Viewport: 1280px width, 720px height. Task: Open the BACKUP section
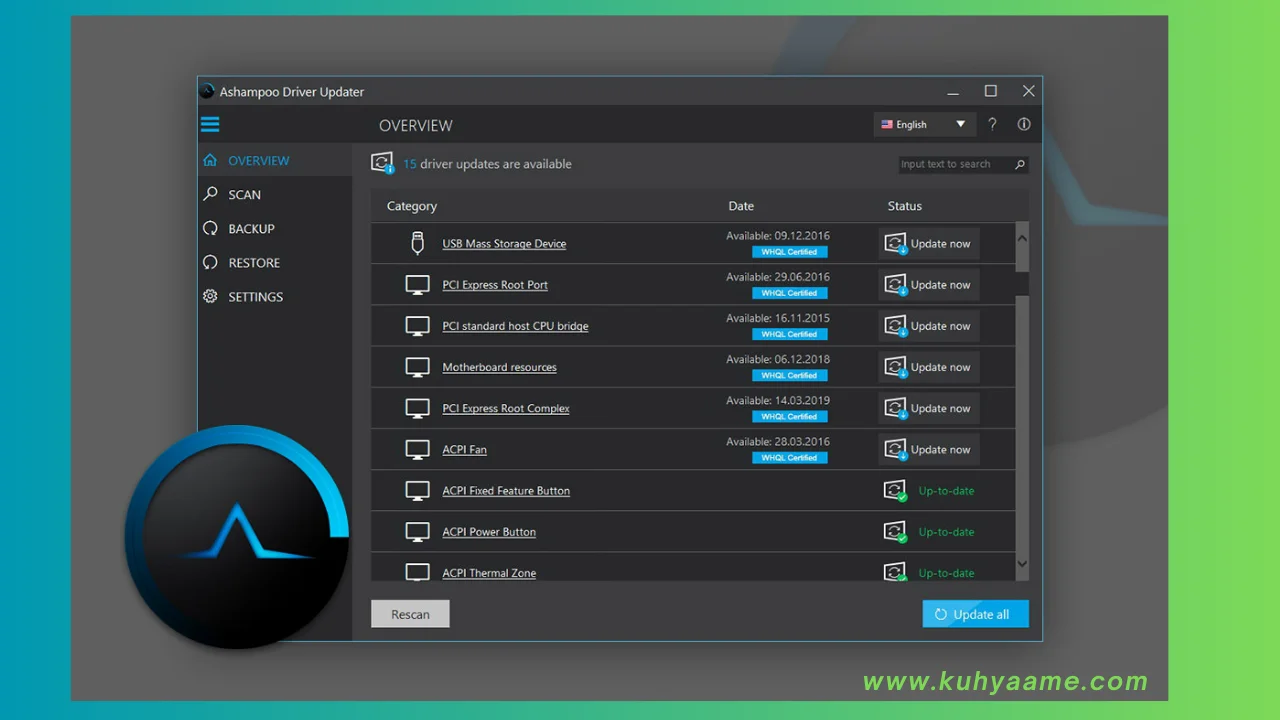pyautogui.click(x=251, y=228)
